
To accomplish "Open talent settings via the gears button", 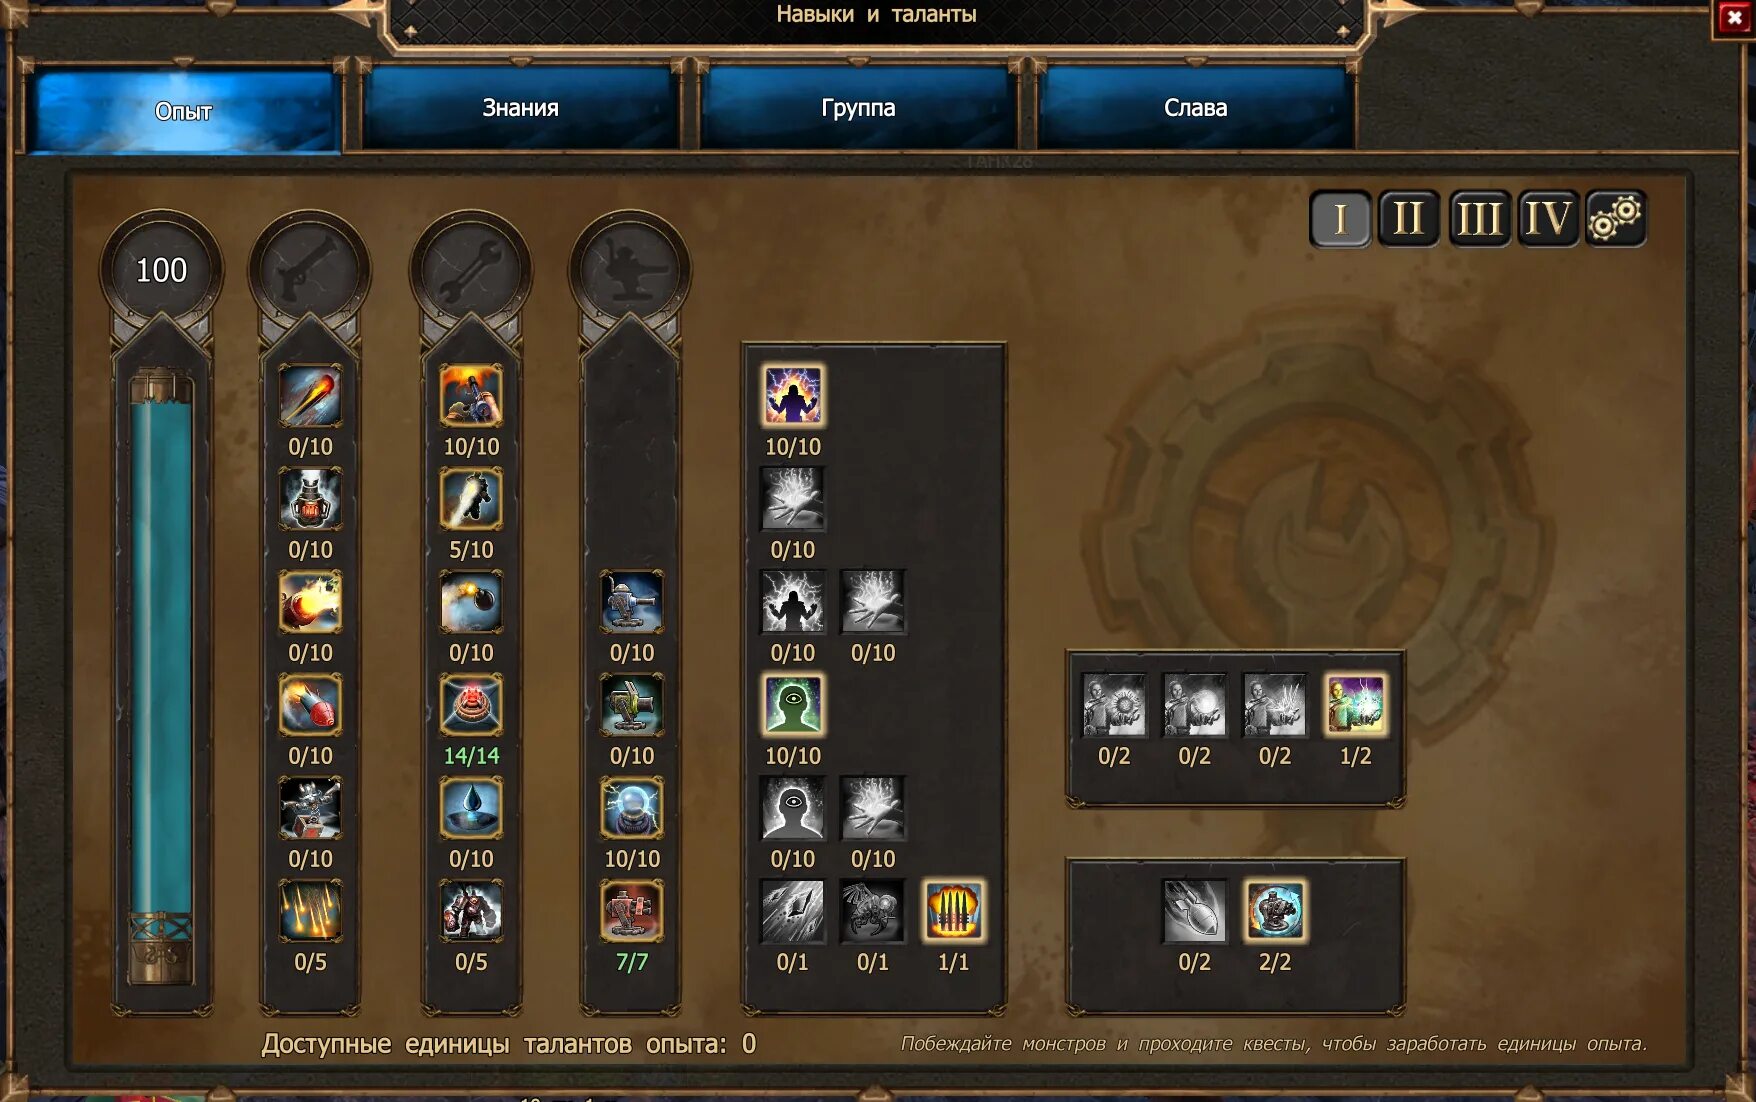I will pos(1616,218).
